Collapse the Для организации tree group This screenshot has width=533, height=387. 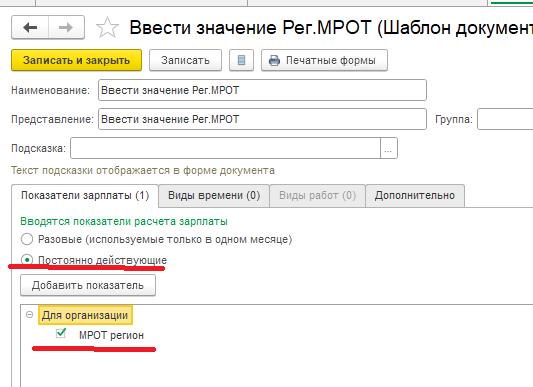tap(30, 315)
